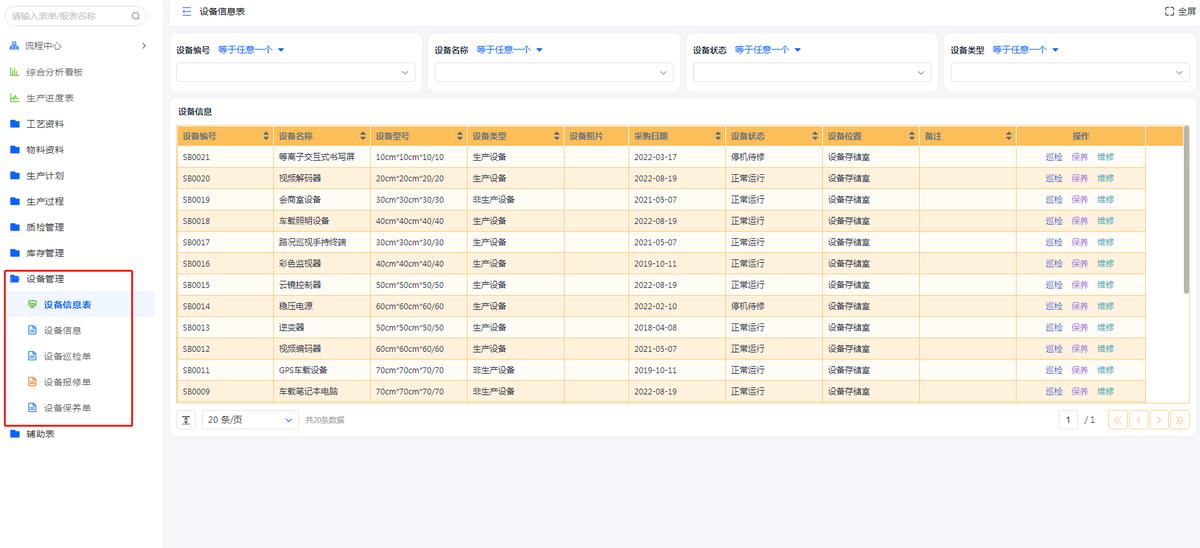
Task: Click 维修 link for row SB0019
Action: [1105, 199]
